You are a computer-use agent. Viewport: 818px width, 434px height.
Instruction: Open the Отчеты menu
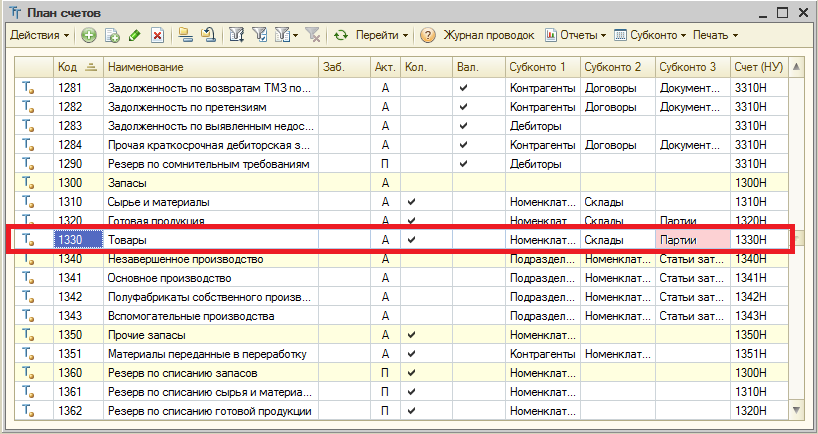[x=575, y=35]
